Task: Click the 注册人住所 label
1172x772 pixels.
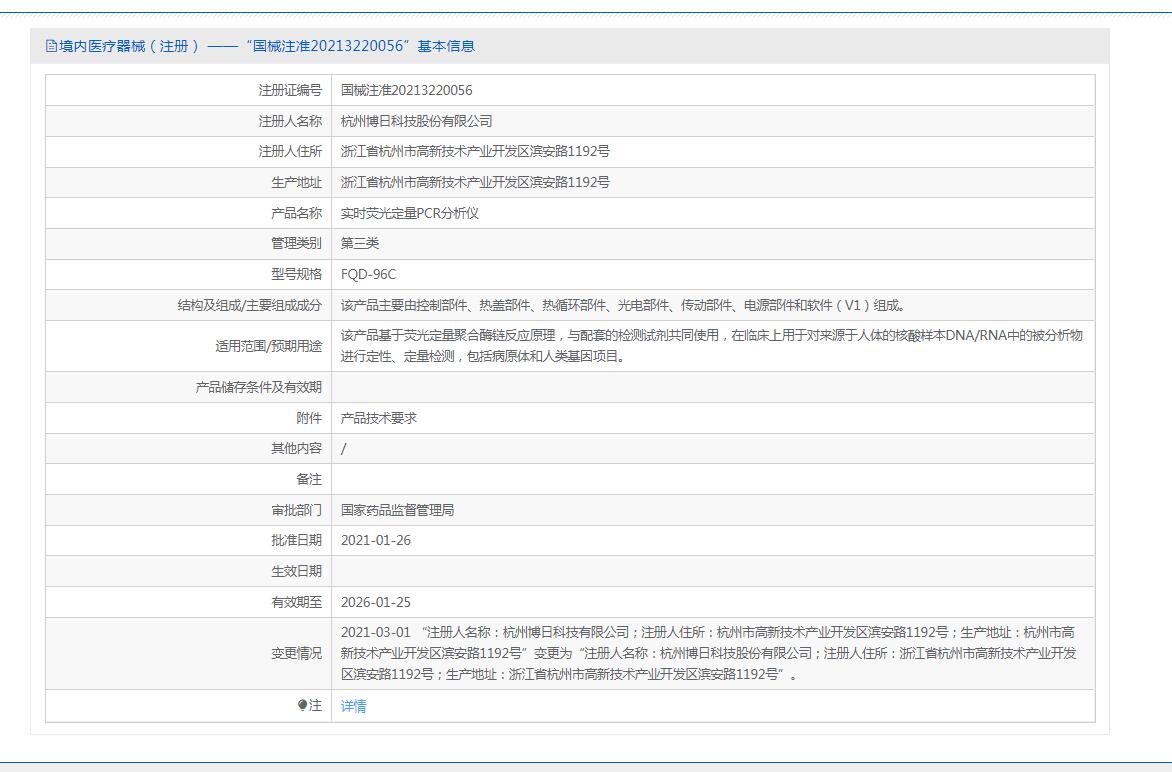Action: click(x=290, y=152)
